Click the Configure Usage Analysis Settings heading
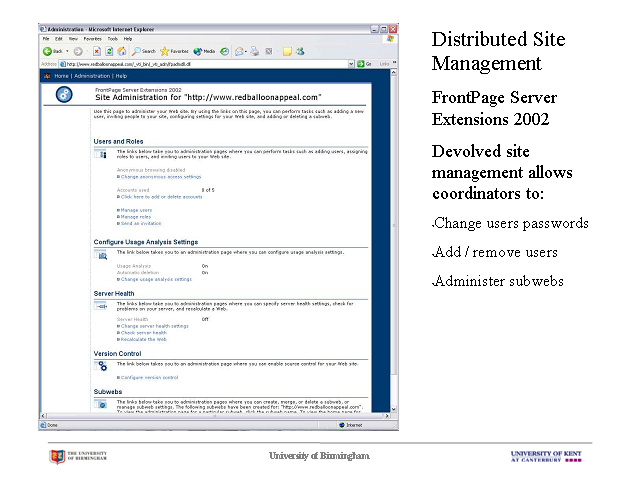 (x=146, y=242)
